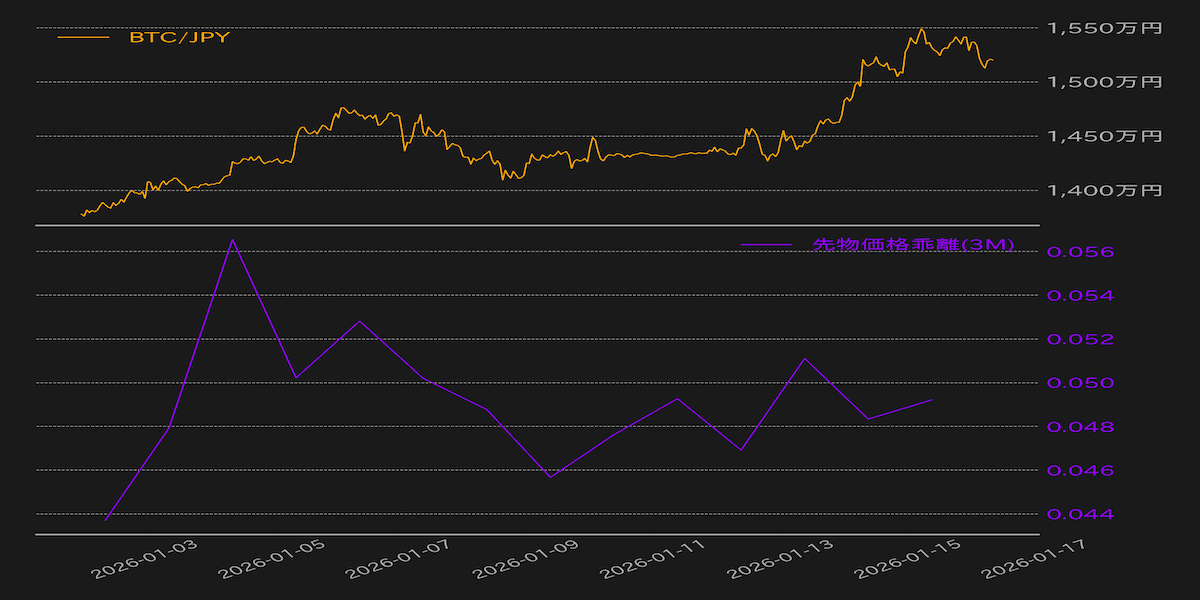Click the 1,450万円 price axis label

click(x=1104, y=136)
